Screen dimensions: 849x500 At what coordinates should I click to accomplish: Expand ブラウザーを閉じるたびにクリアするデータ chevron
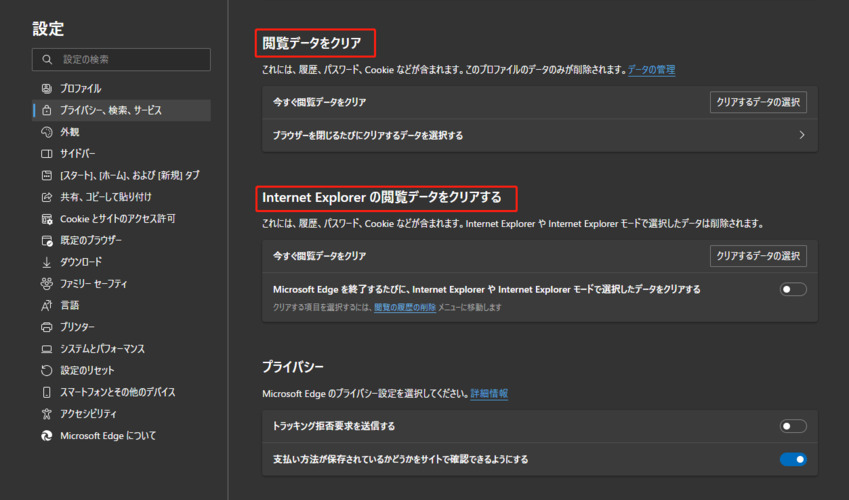801,135
